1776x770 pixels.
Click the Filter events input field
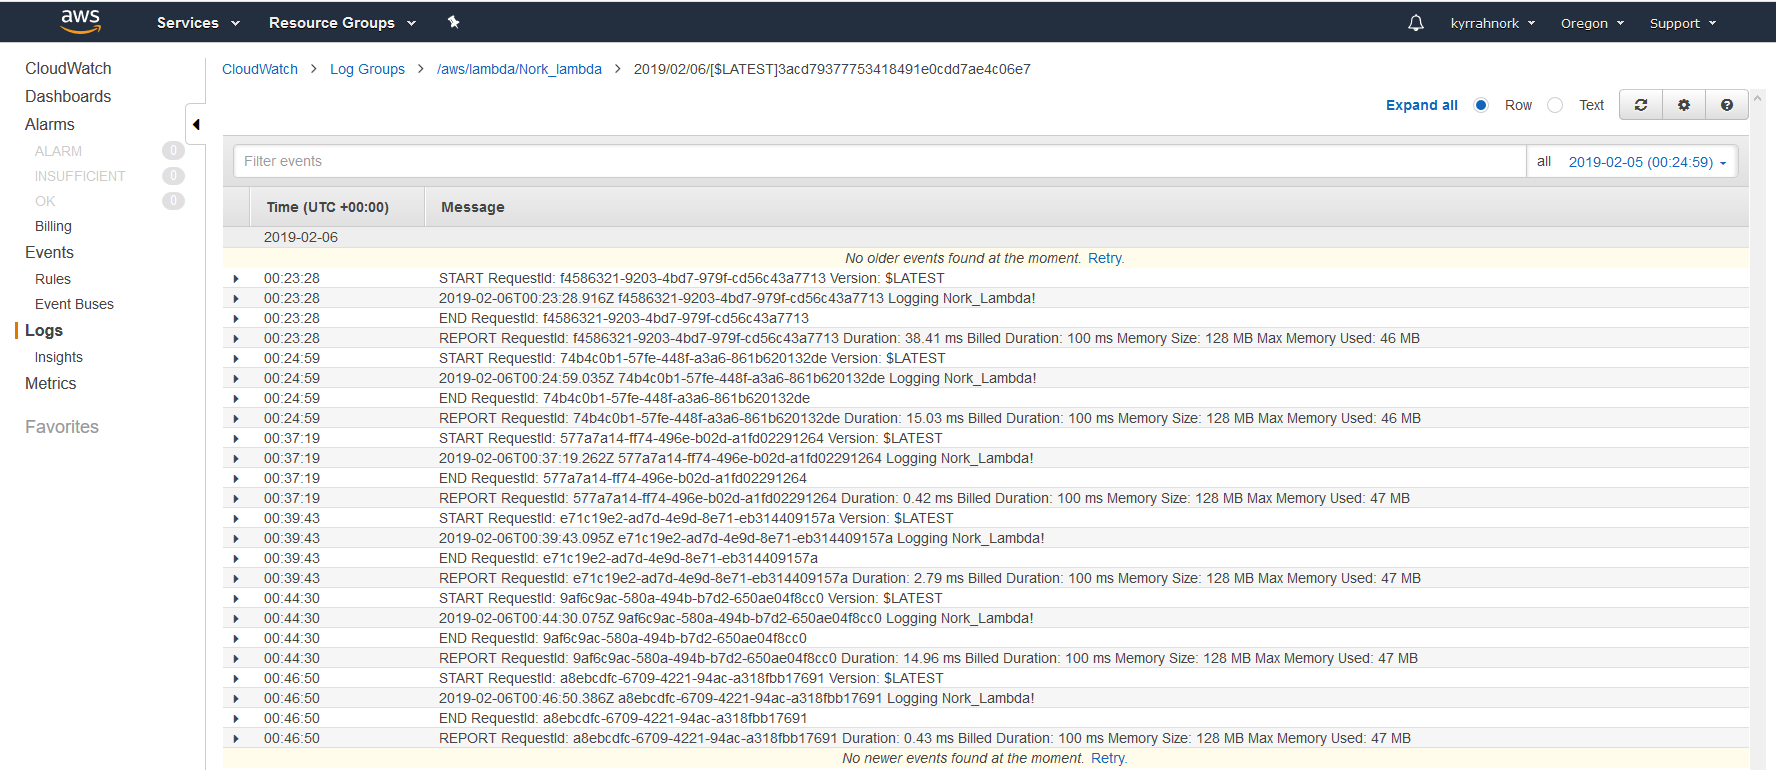tap(880, 161)
